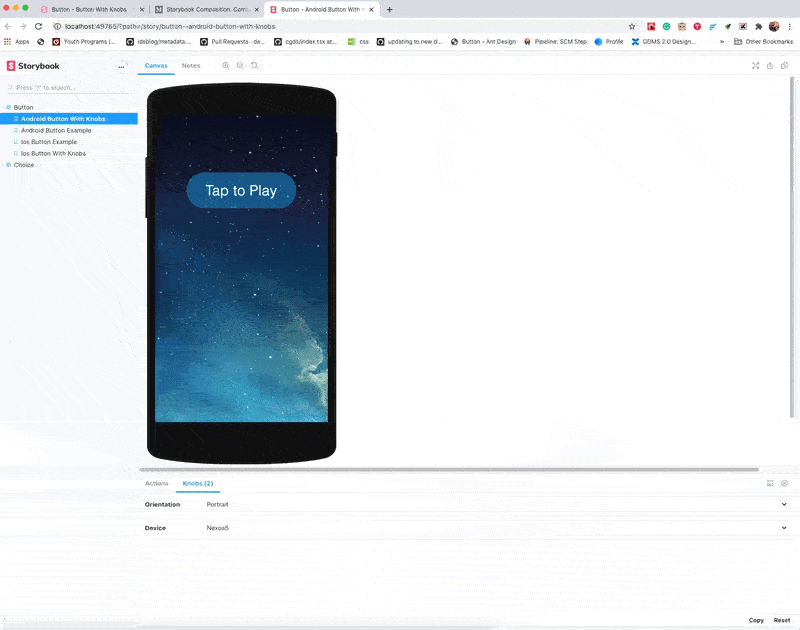Click the zoom out canvas icon
Viewport: 800px width, 630px height.
coord(240,65)
